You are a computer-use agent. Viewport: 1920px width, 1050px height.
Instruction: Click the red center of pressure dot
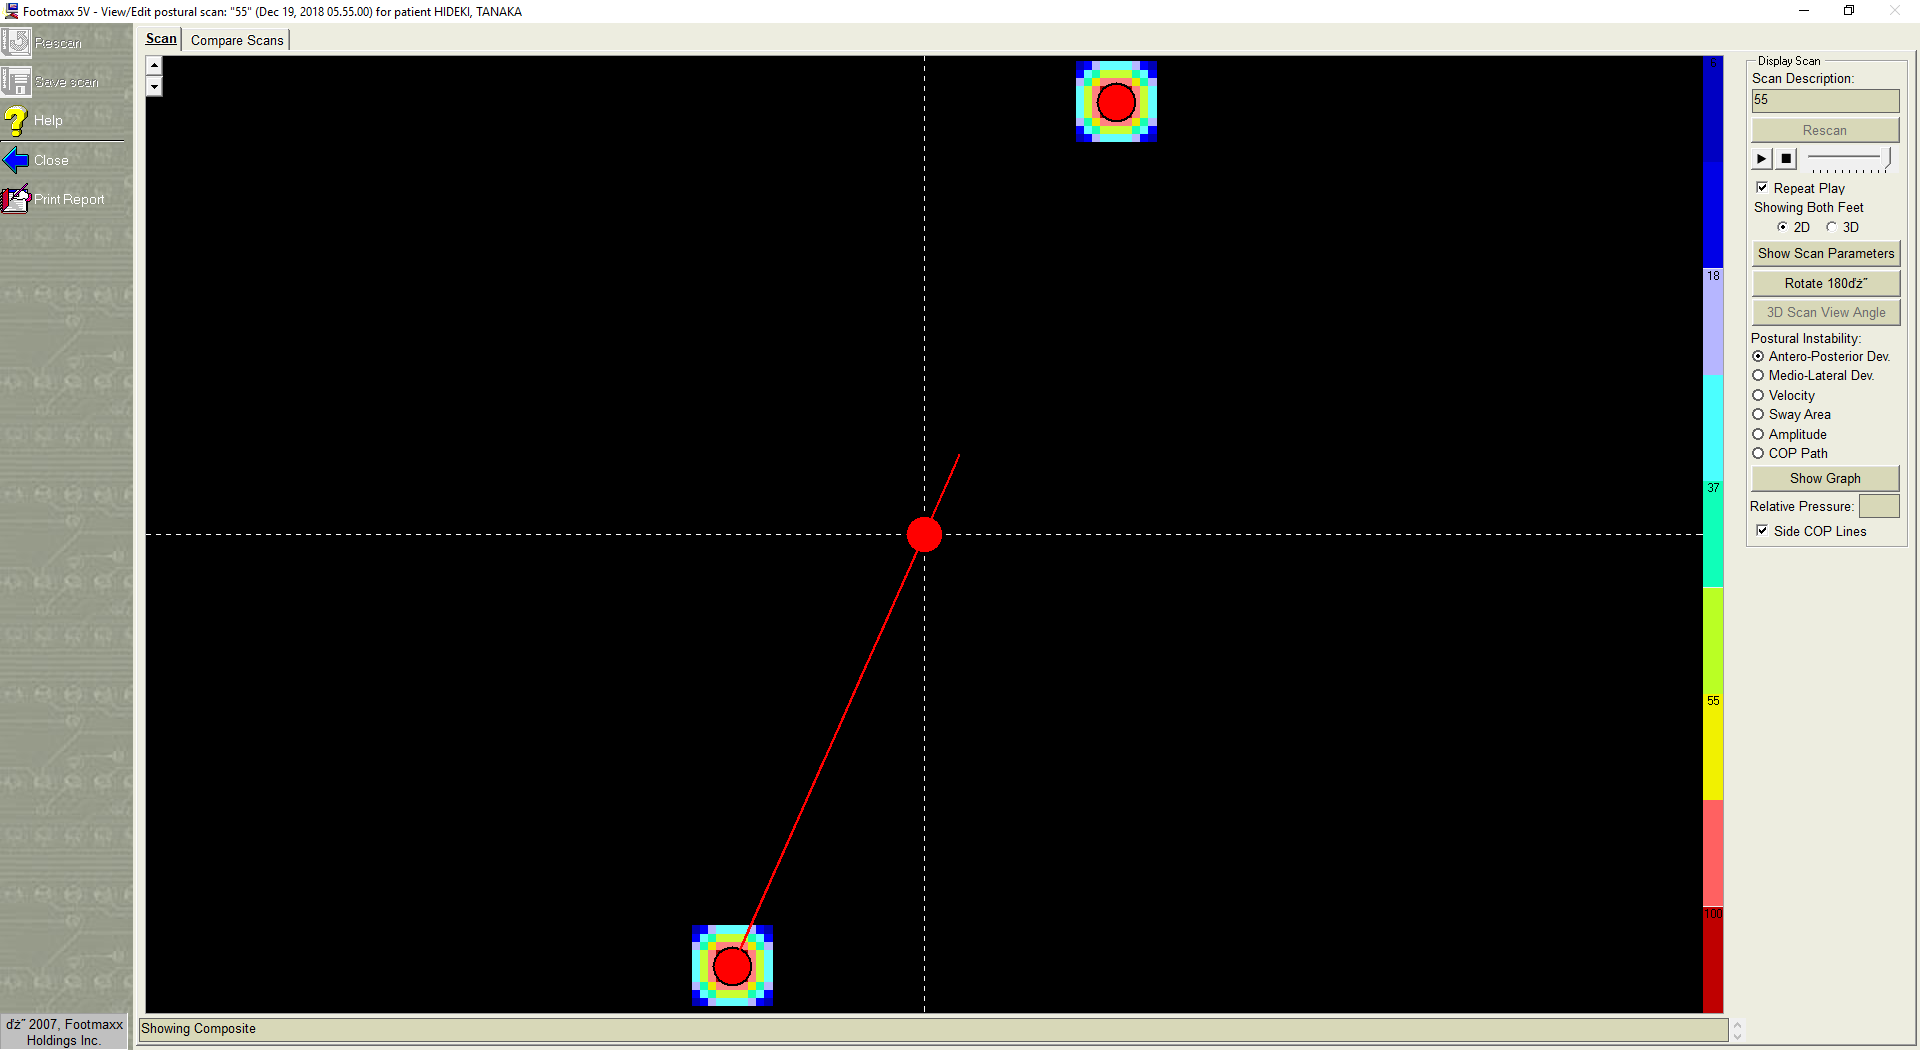[x=924, y=535]
